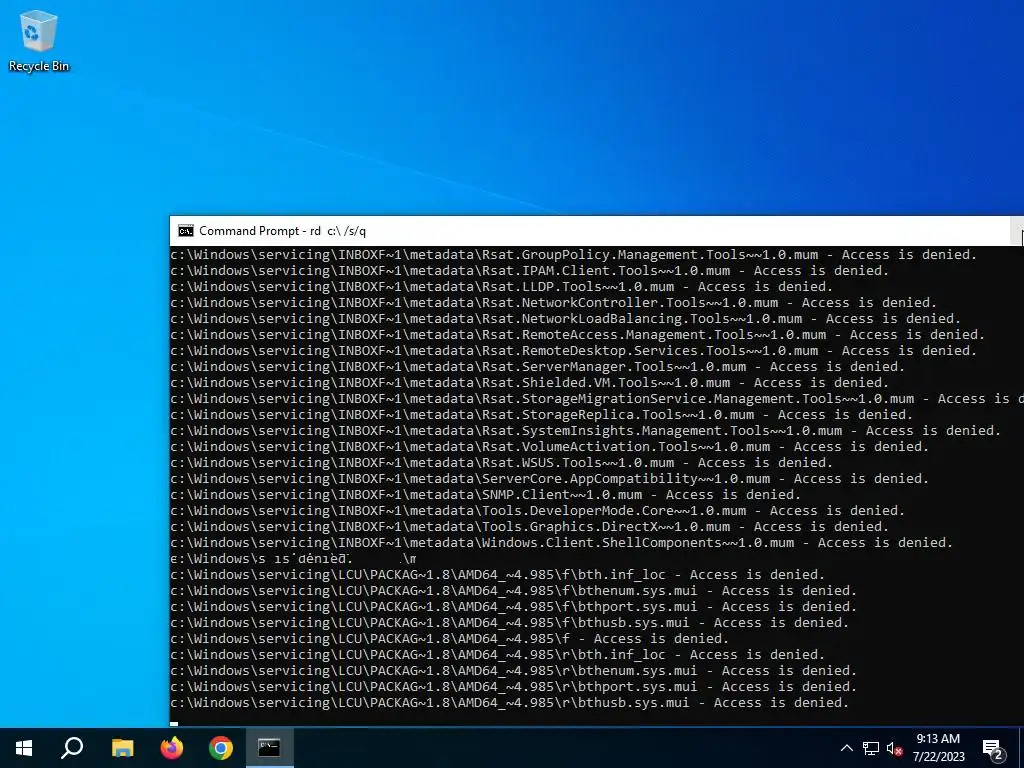Click the Command Prompt title bar icon
This screenshot has width=1024, height=768.
(185, 231)
